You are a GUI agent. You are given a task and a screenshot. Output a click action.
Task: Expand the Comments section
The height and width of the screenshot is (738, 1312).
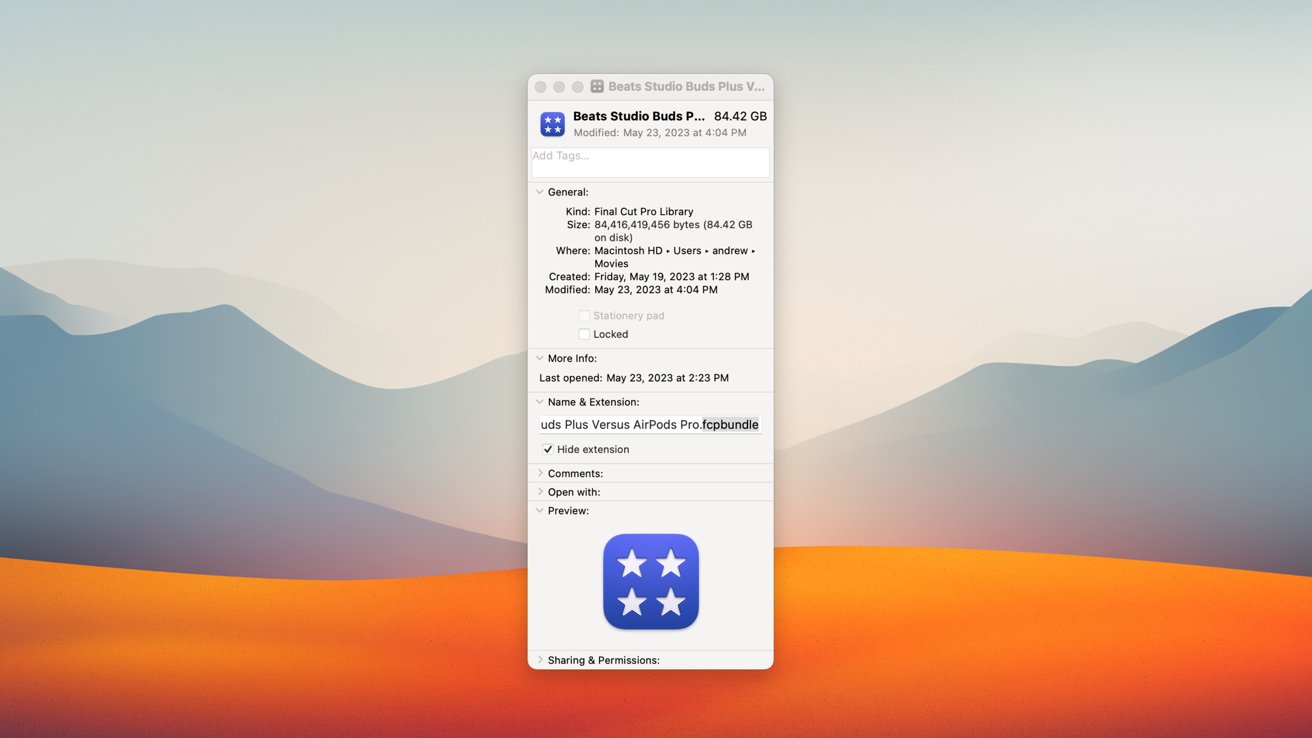tap(540, 473)
